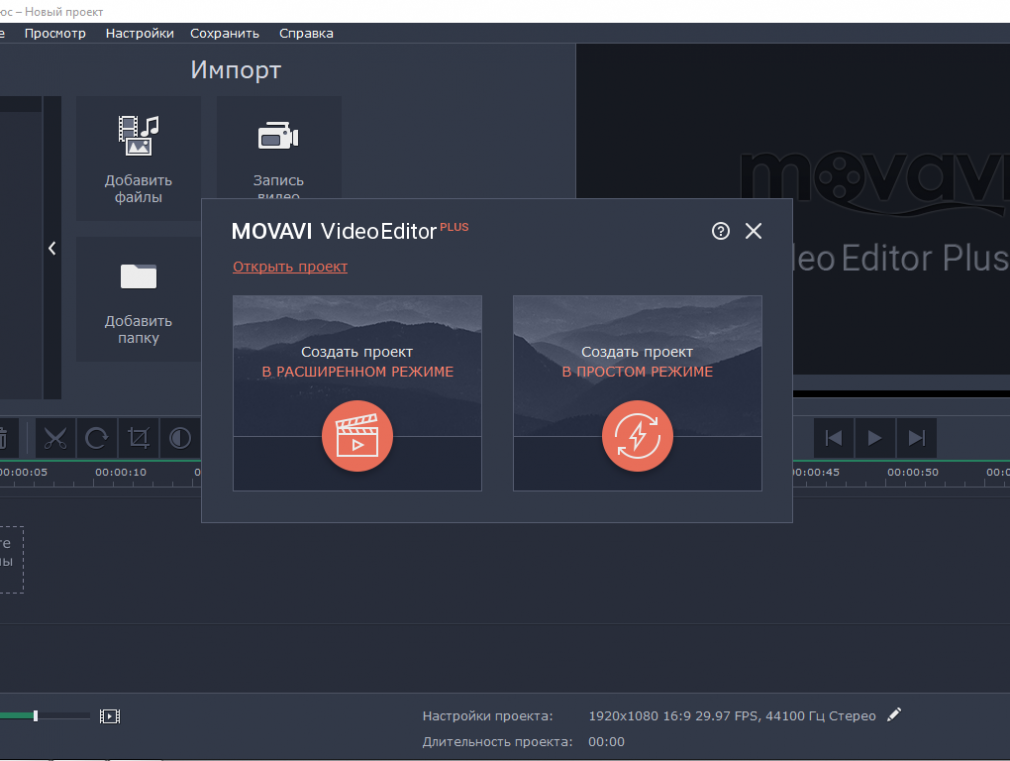Click the clapperboard icon in the dialog
This screenshot has height=761, width=1010.
[357, 436]
